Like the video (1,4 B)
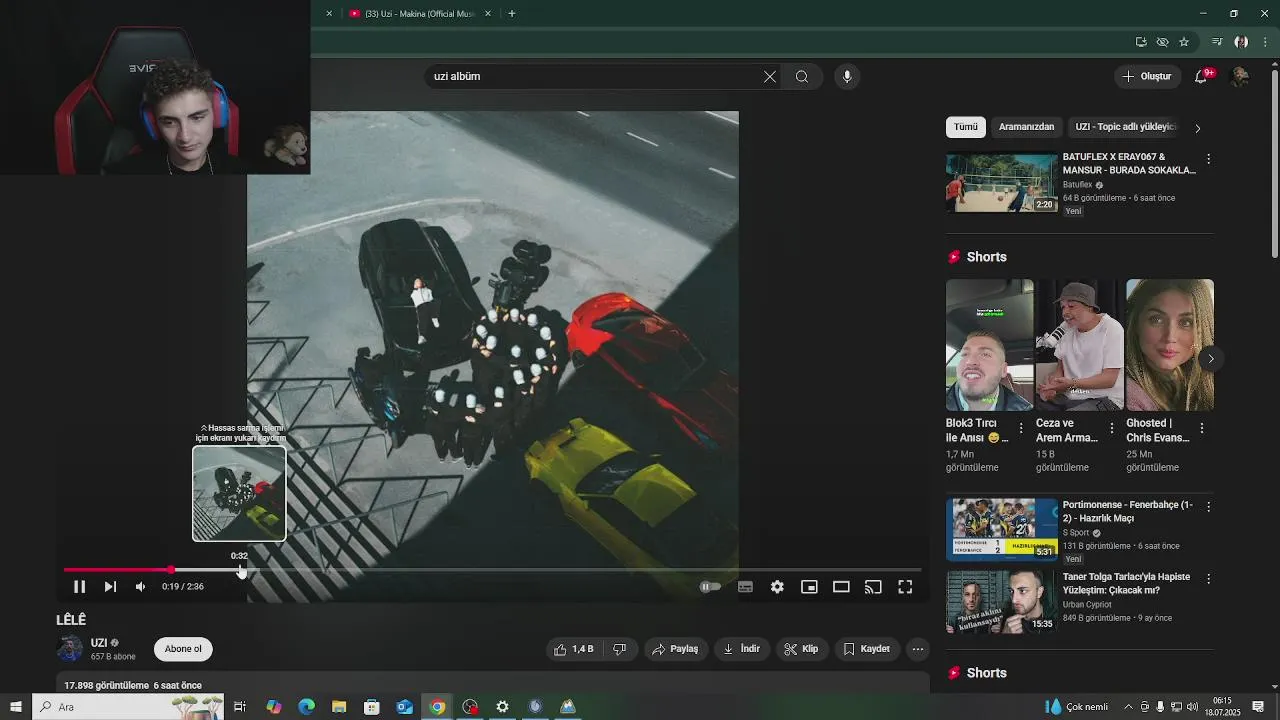This screenshot has height=720, width=1280. click(574, 649)
